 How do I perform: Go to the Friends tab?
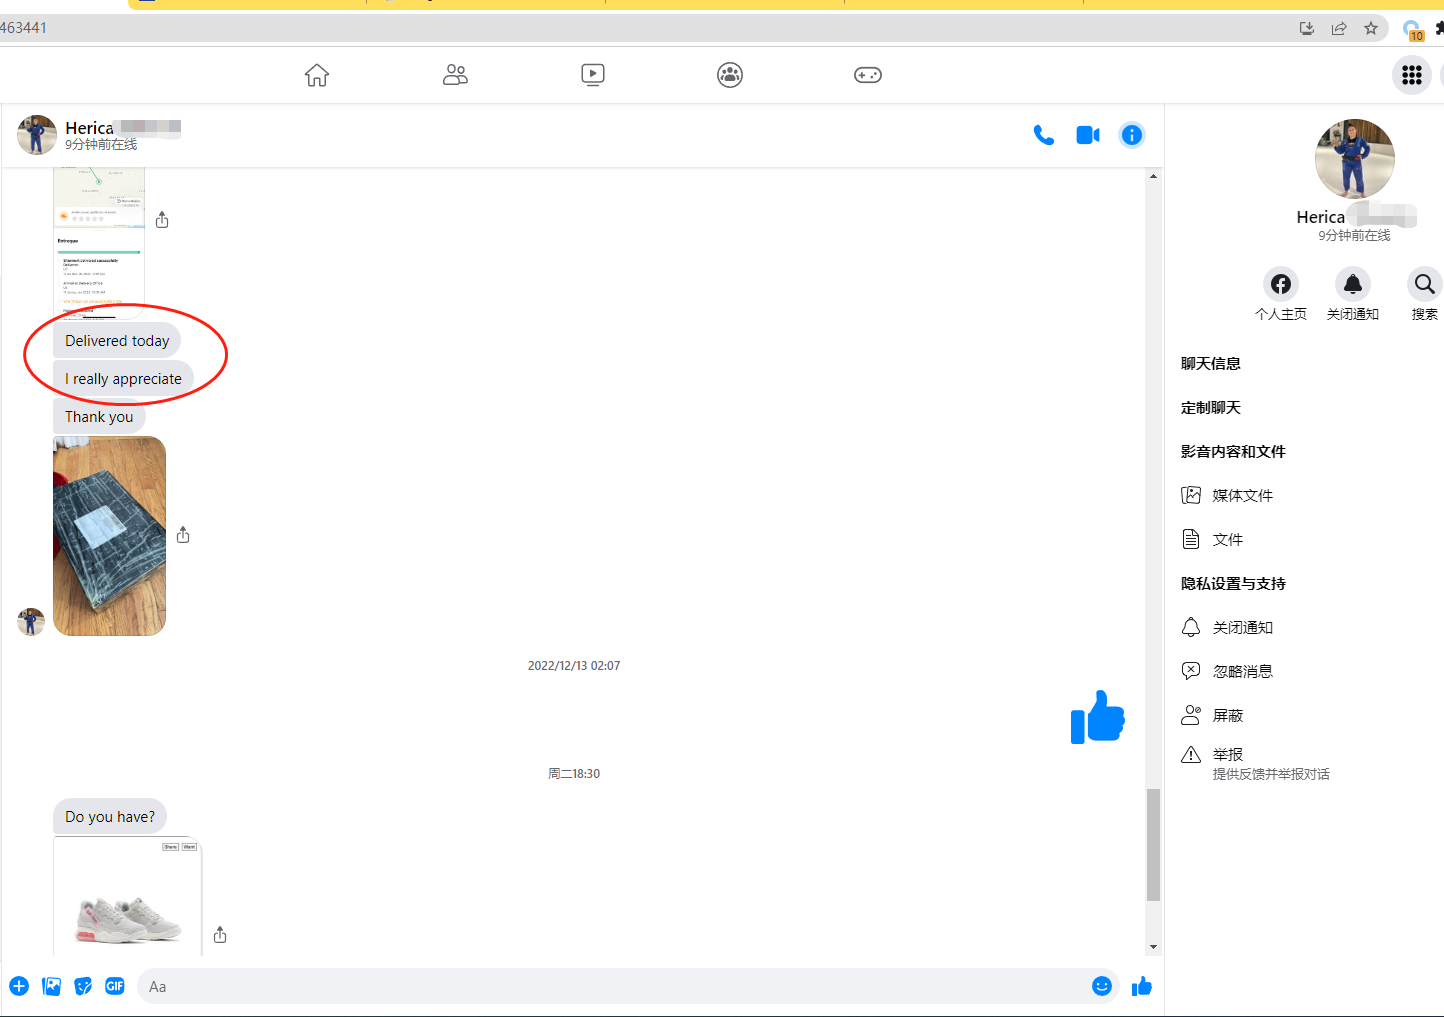coord(455,75)
